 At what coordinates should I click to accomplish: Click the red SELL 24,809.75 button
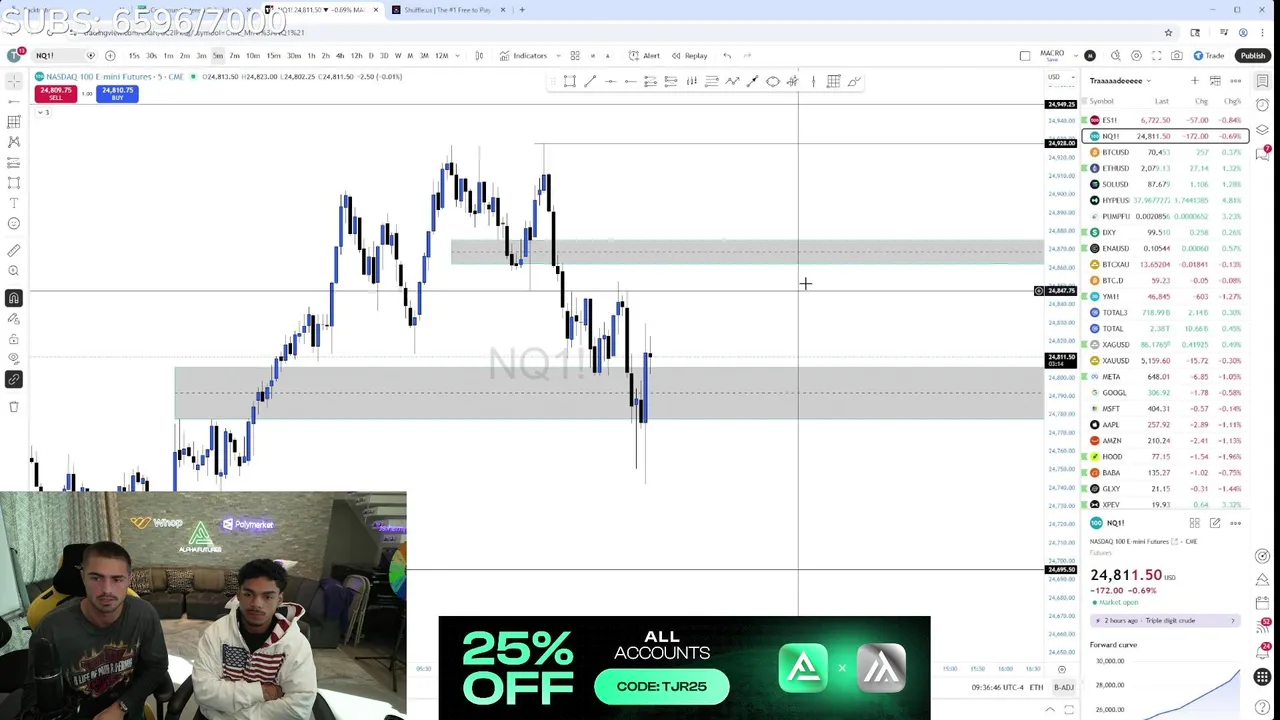55,93
